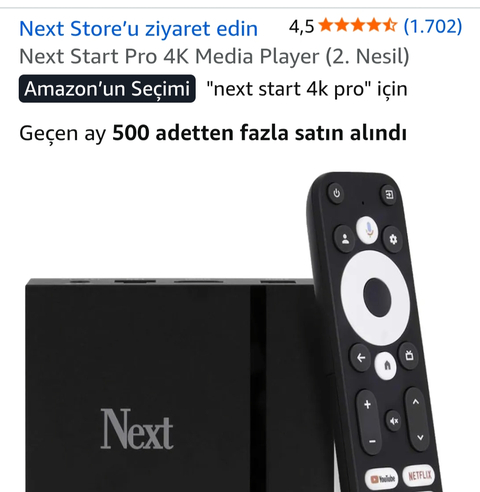Click the volume plus button on remote
480x492 pixels.
(367, 405)
